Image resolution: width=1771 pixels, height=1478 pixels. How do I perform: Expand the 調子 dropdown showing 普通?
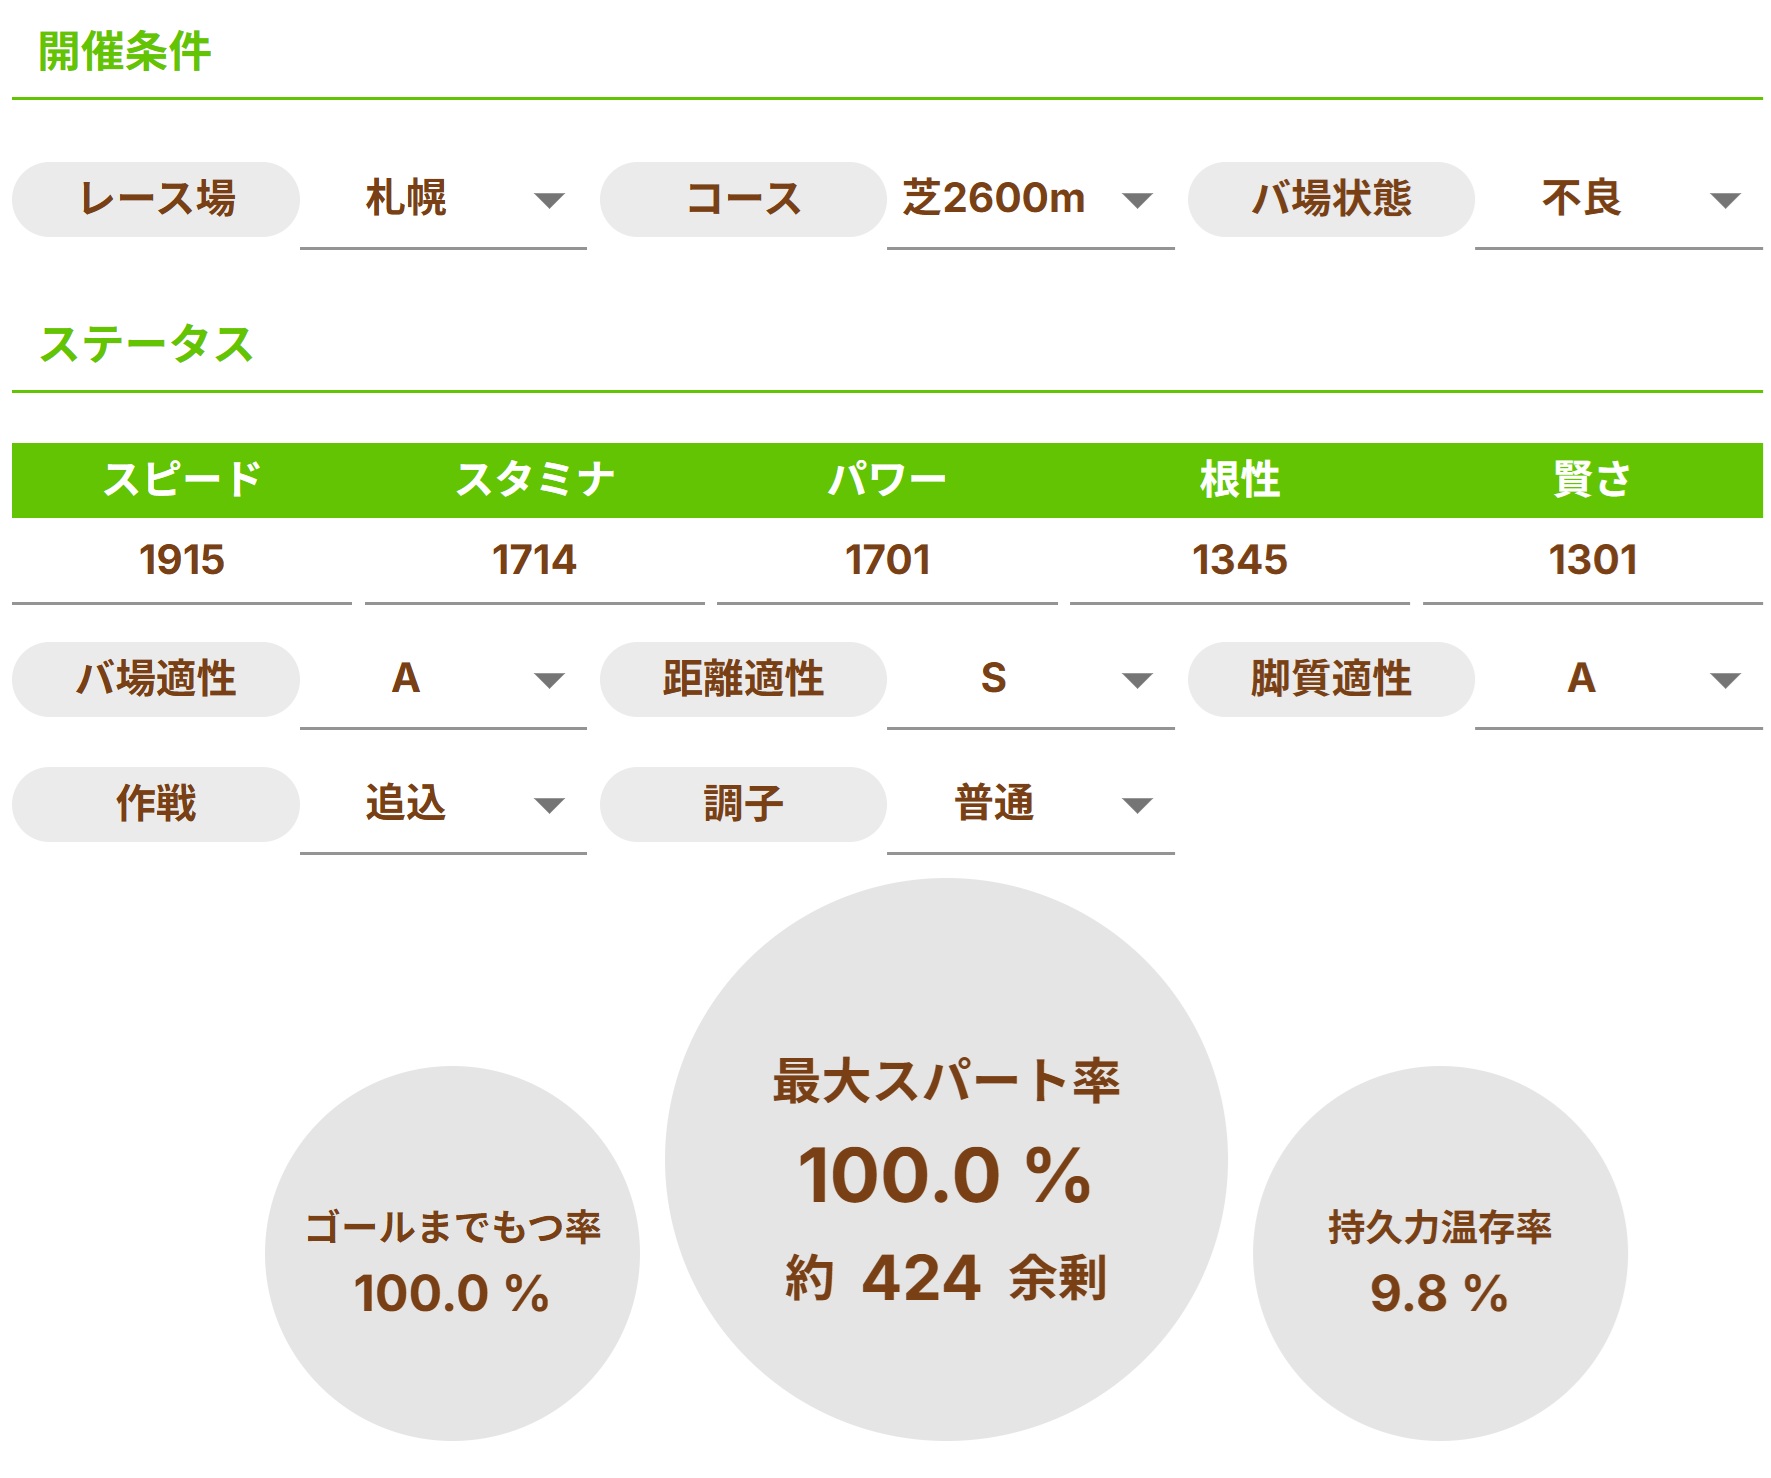[x=1030, y=805]
